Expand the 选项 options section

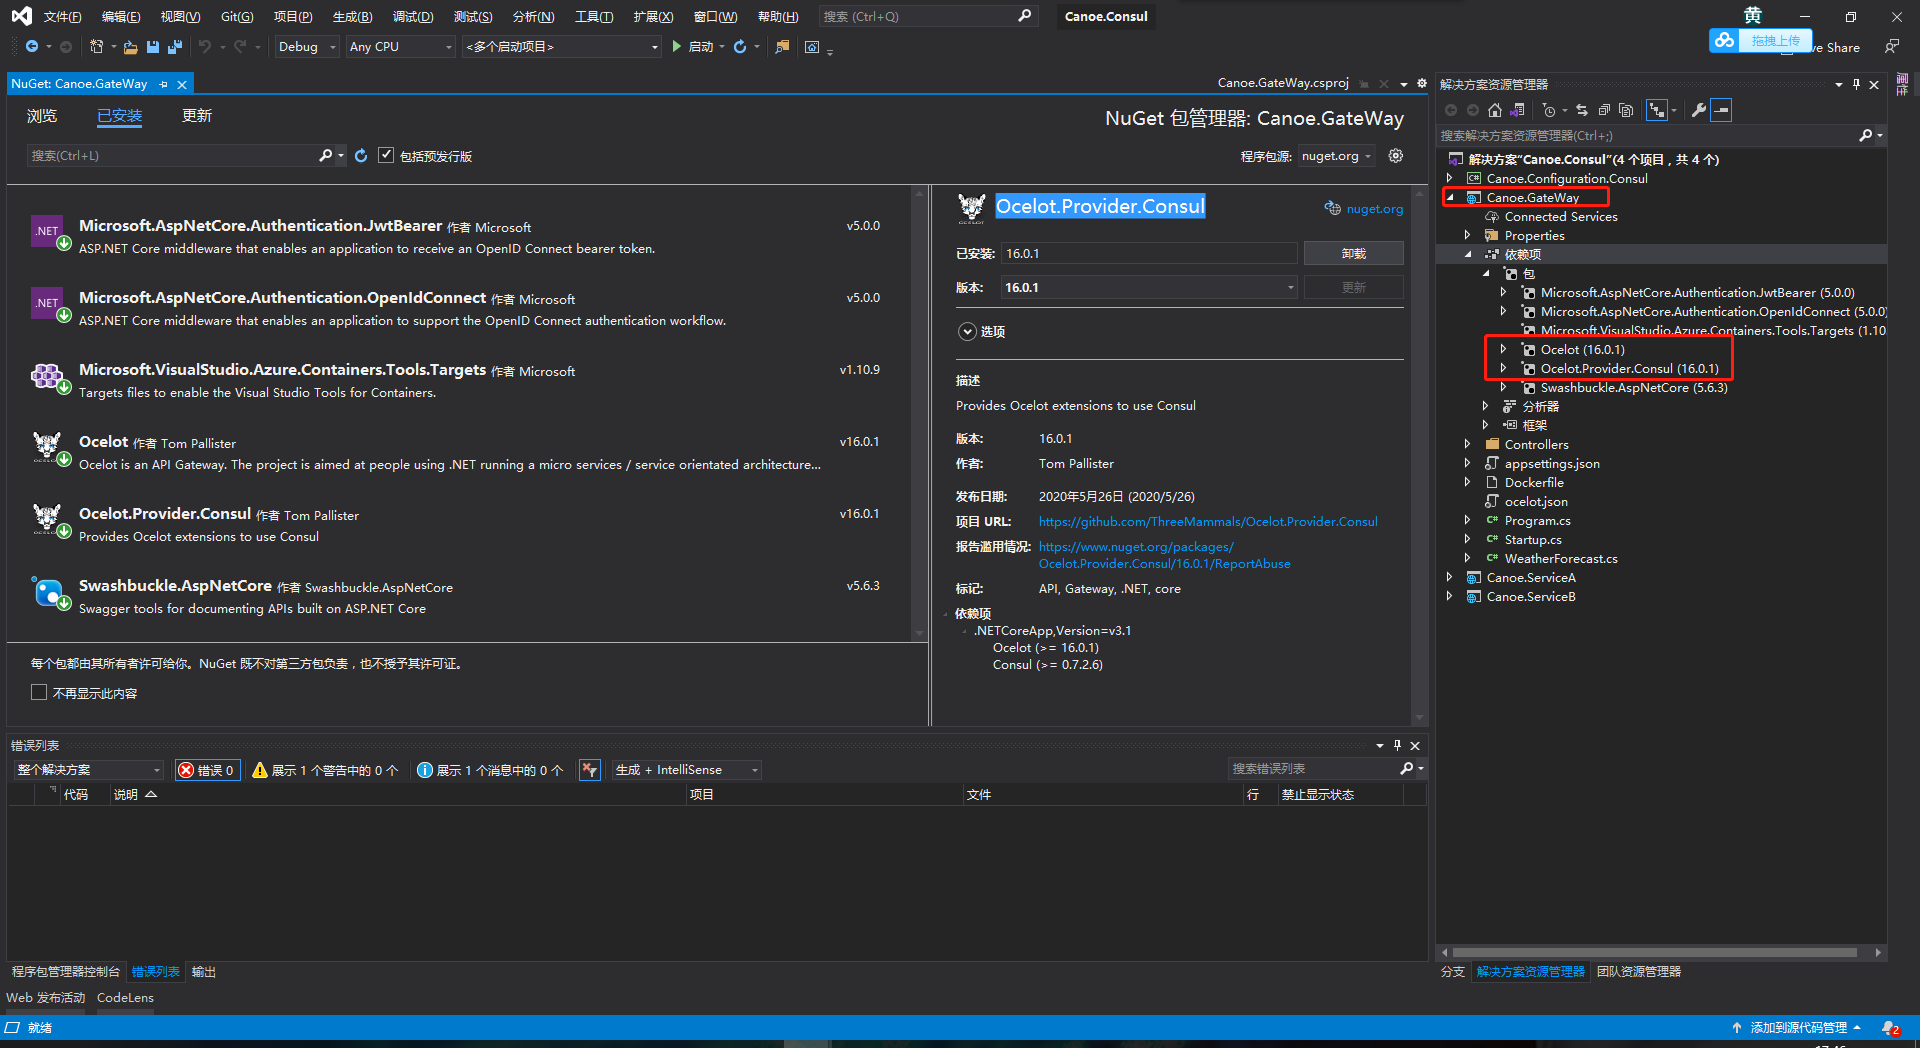point(967,332)
